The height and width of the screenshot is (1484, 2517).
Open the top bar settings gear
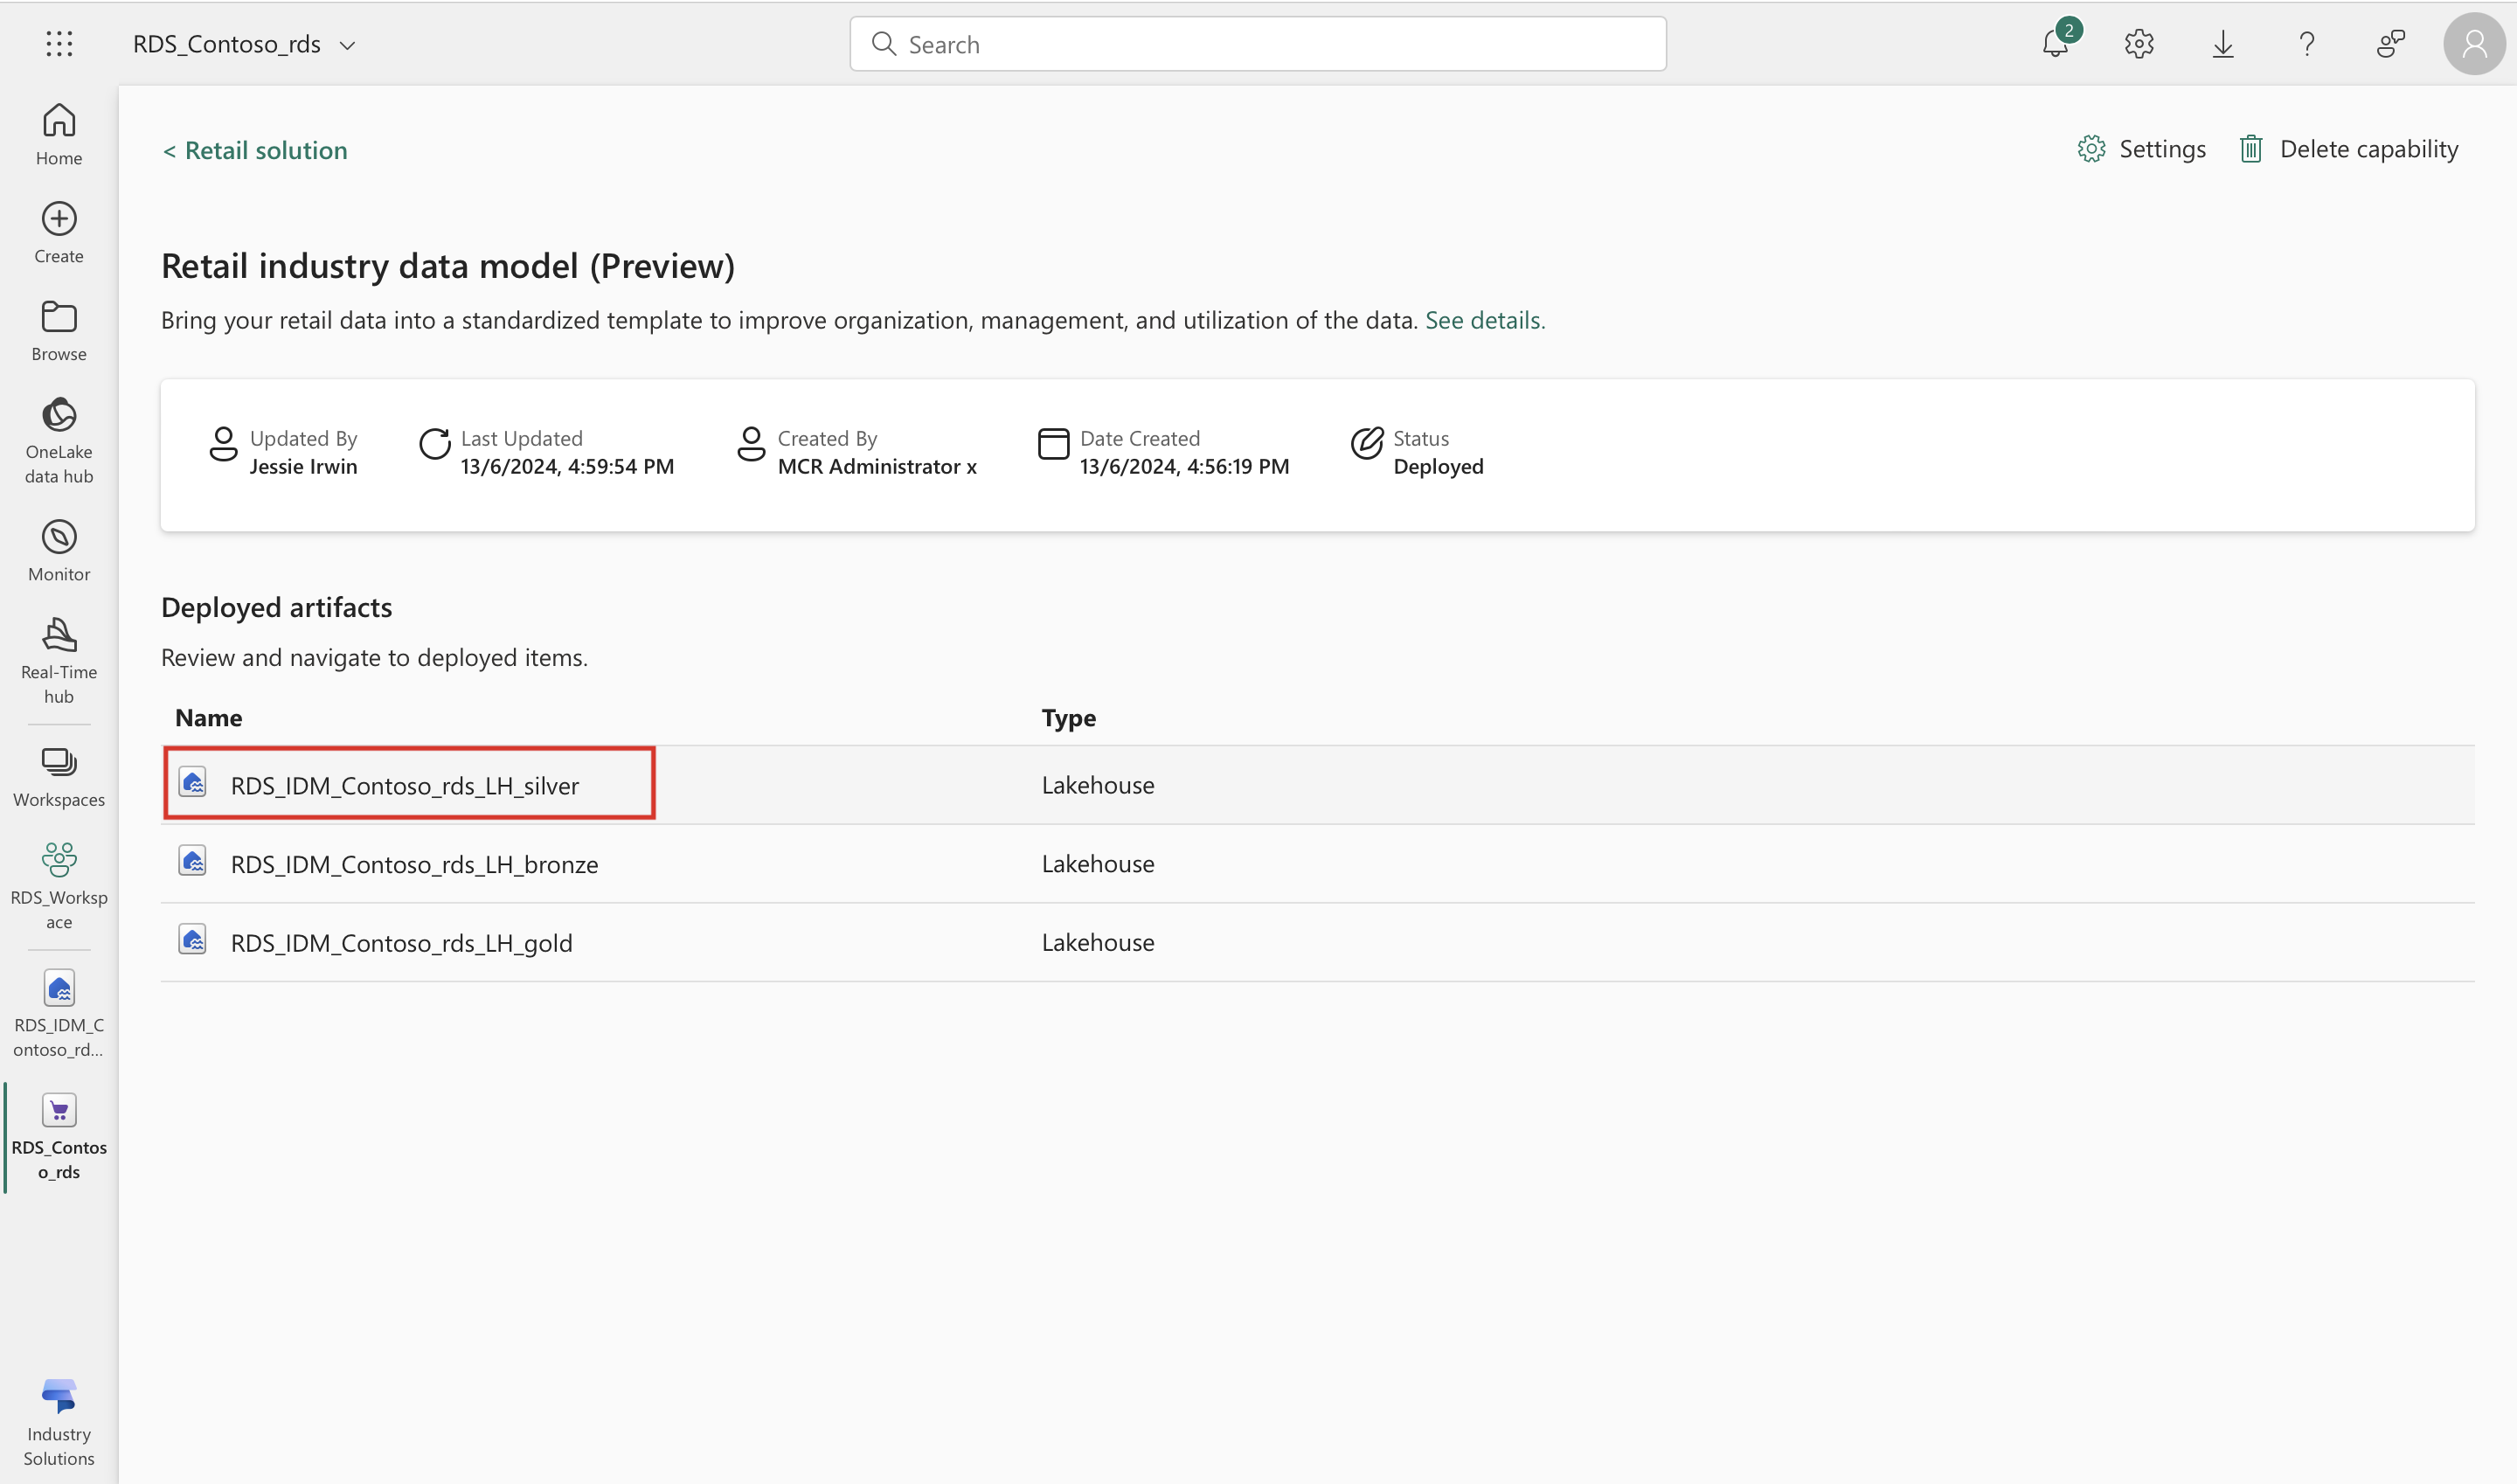click(2139, 44)
